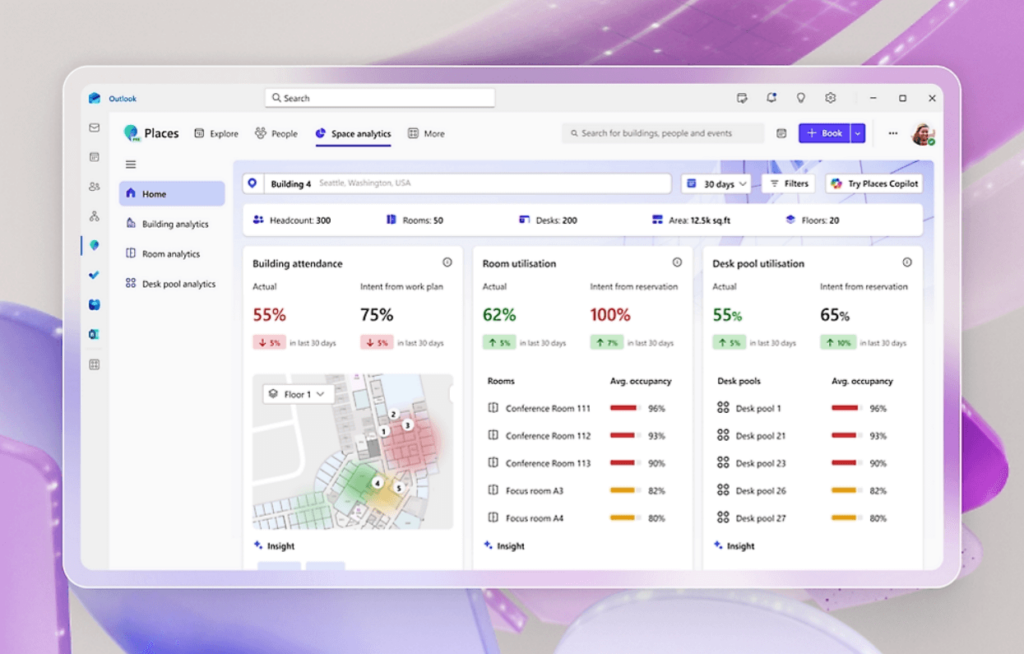Click the Outlook Search box
Screen dimensions: 1024x654
click(379, 98)
